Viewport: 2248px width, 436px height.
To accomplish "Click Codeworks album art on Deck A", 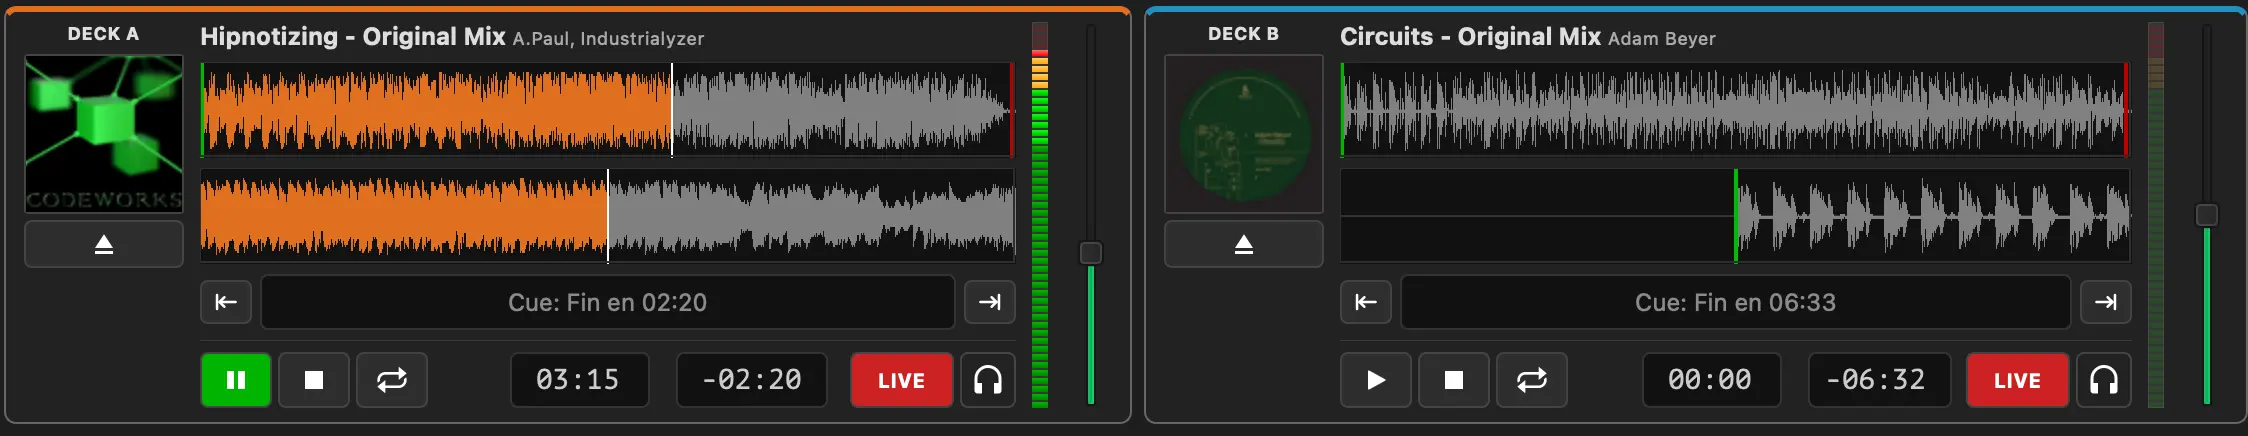I will point(104,134).
